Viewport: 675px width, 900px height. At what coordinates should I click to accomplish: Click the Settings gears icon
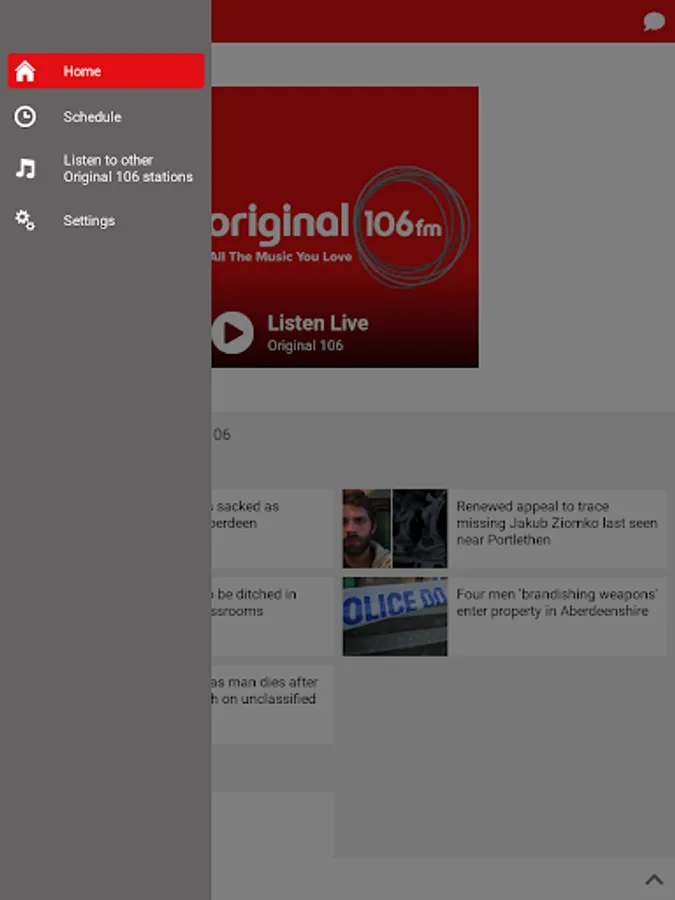point(25,220)
